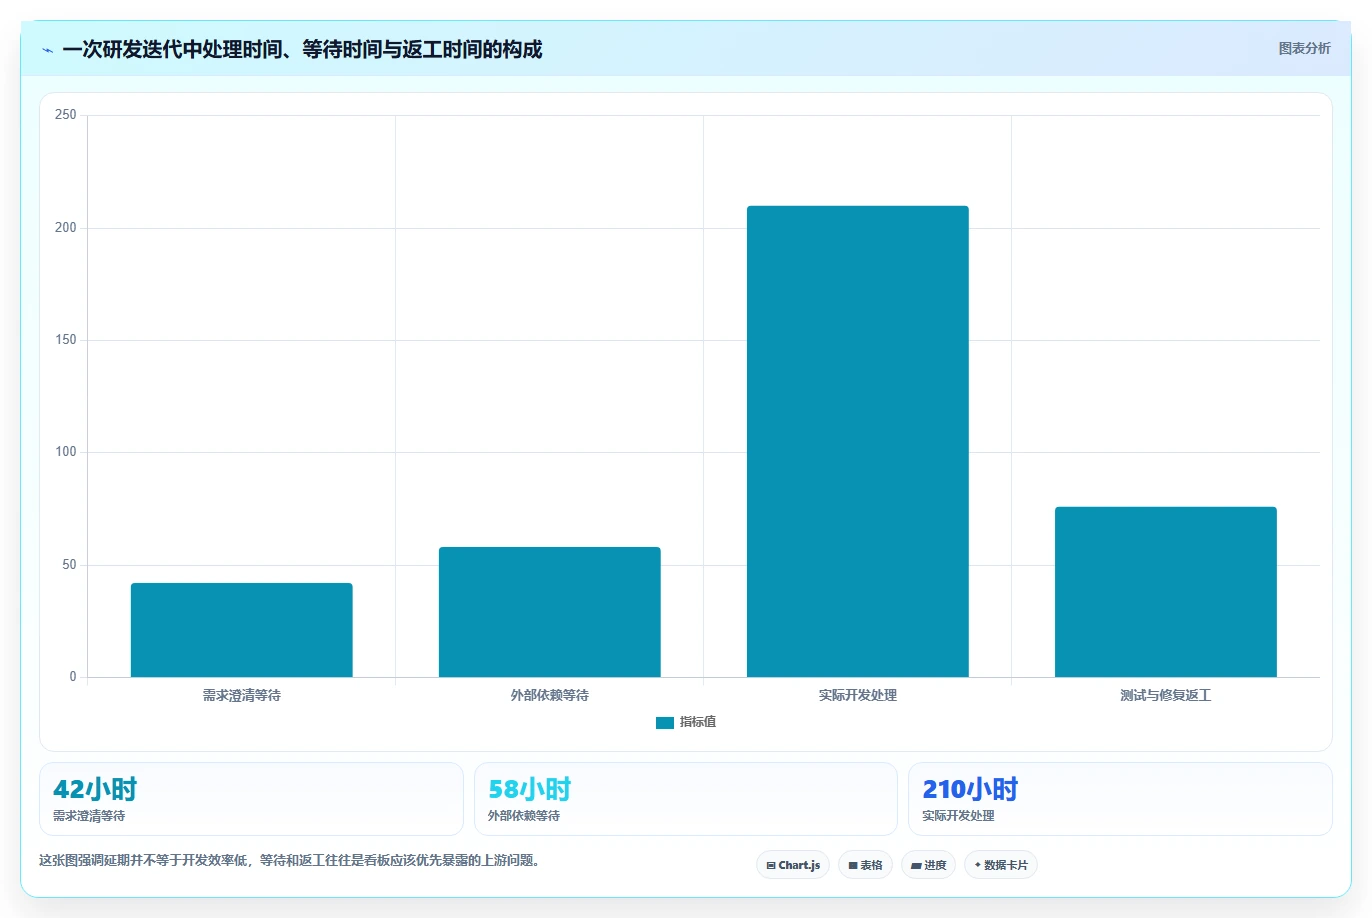Click the y-axis tick value 150
The height and width of the screenshot is (918, 1372).
tap(66, 340)
